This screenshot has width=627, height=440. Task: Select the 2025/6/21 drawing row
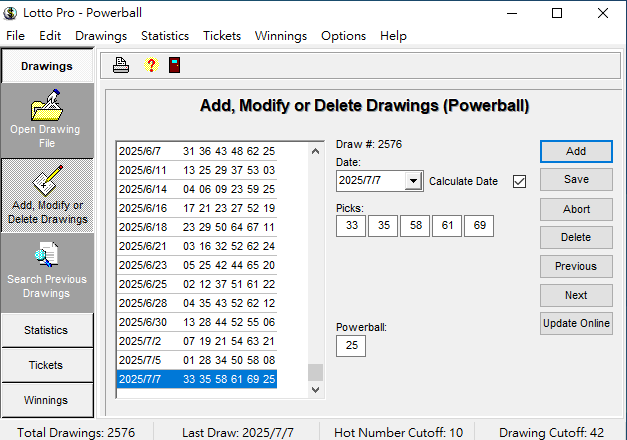(197, 246)
